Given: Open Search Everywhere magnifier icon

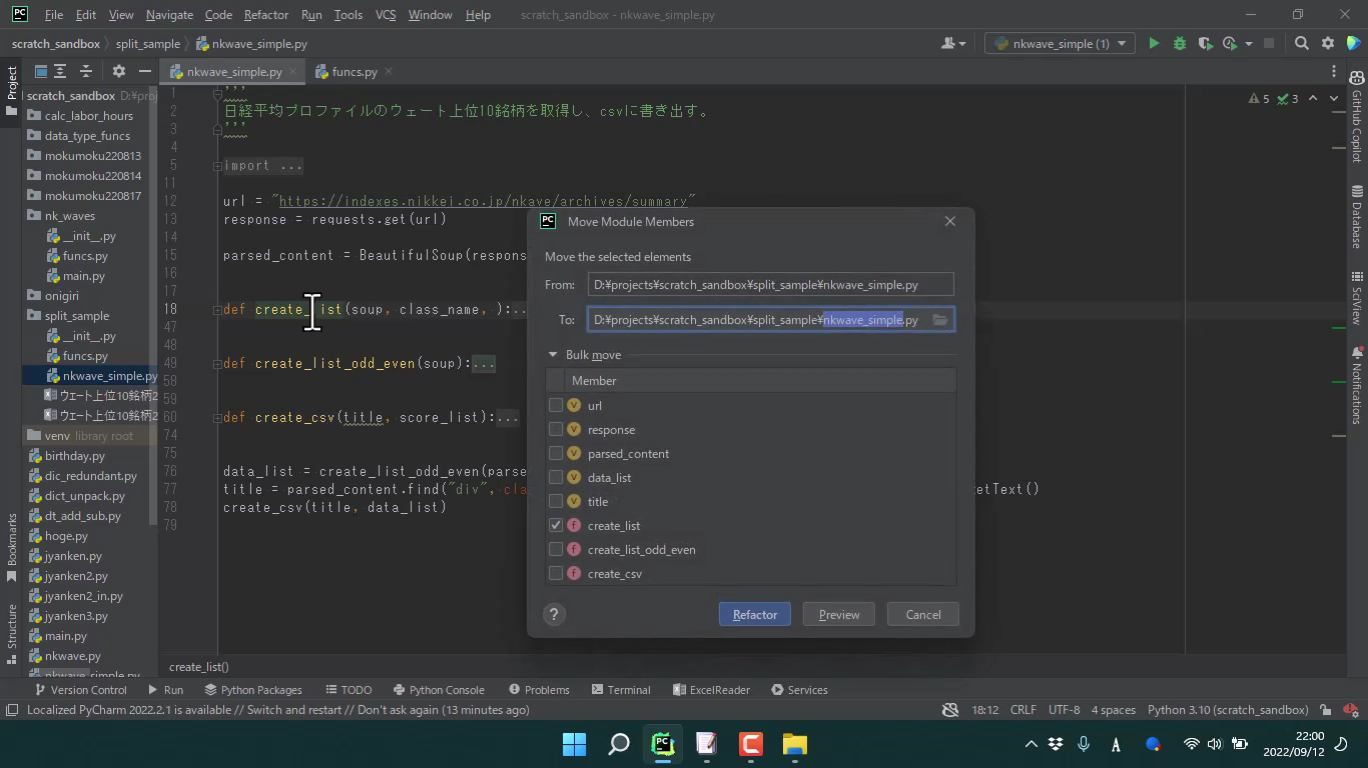Looking at the screenshot, I should tap(1301, 43).
